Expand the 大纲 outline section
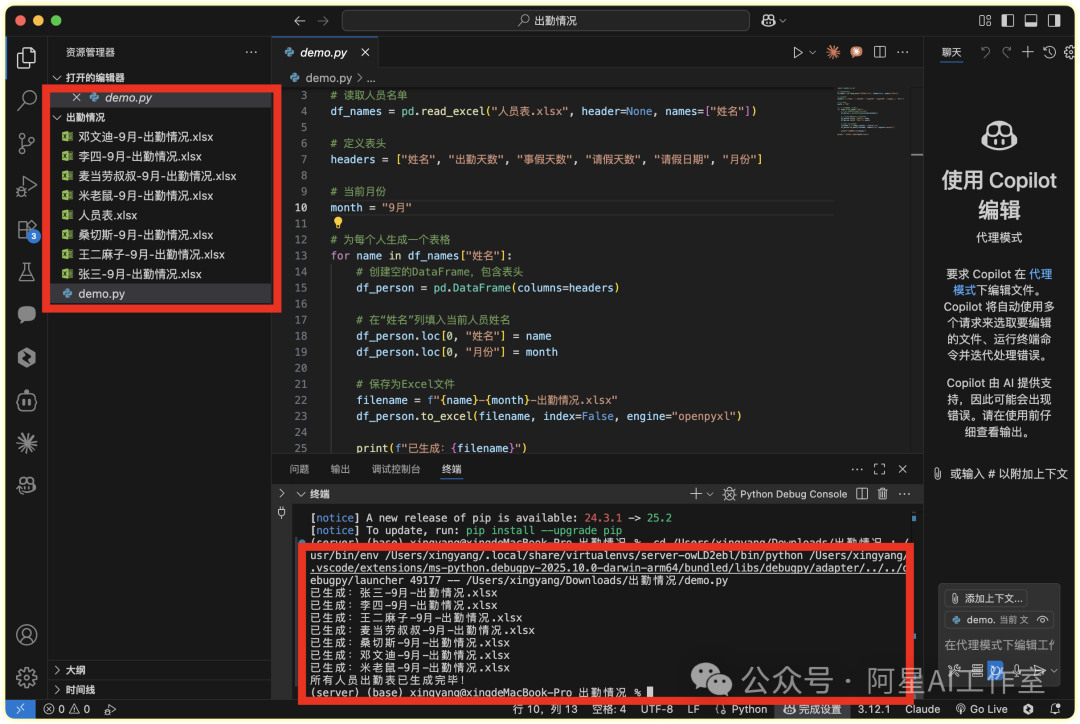1080x724 pixels. (x=75, y=670)
